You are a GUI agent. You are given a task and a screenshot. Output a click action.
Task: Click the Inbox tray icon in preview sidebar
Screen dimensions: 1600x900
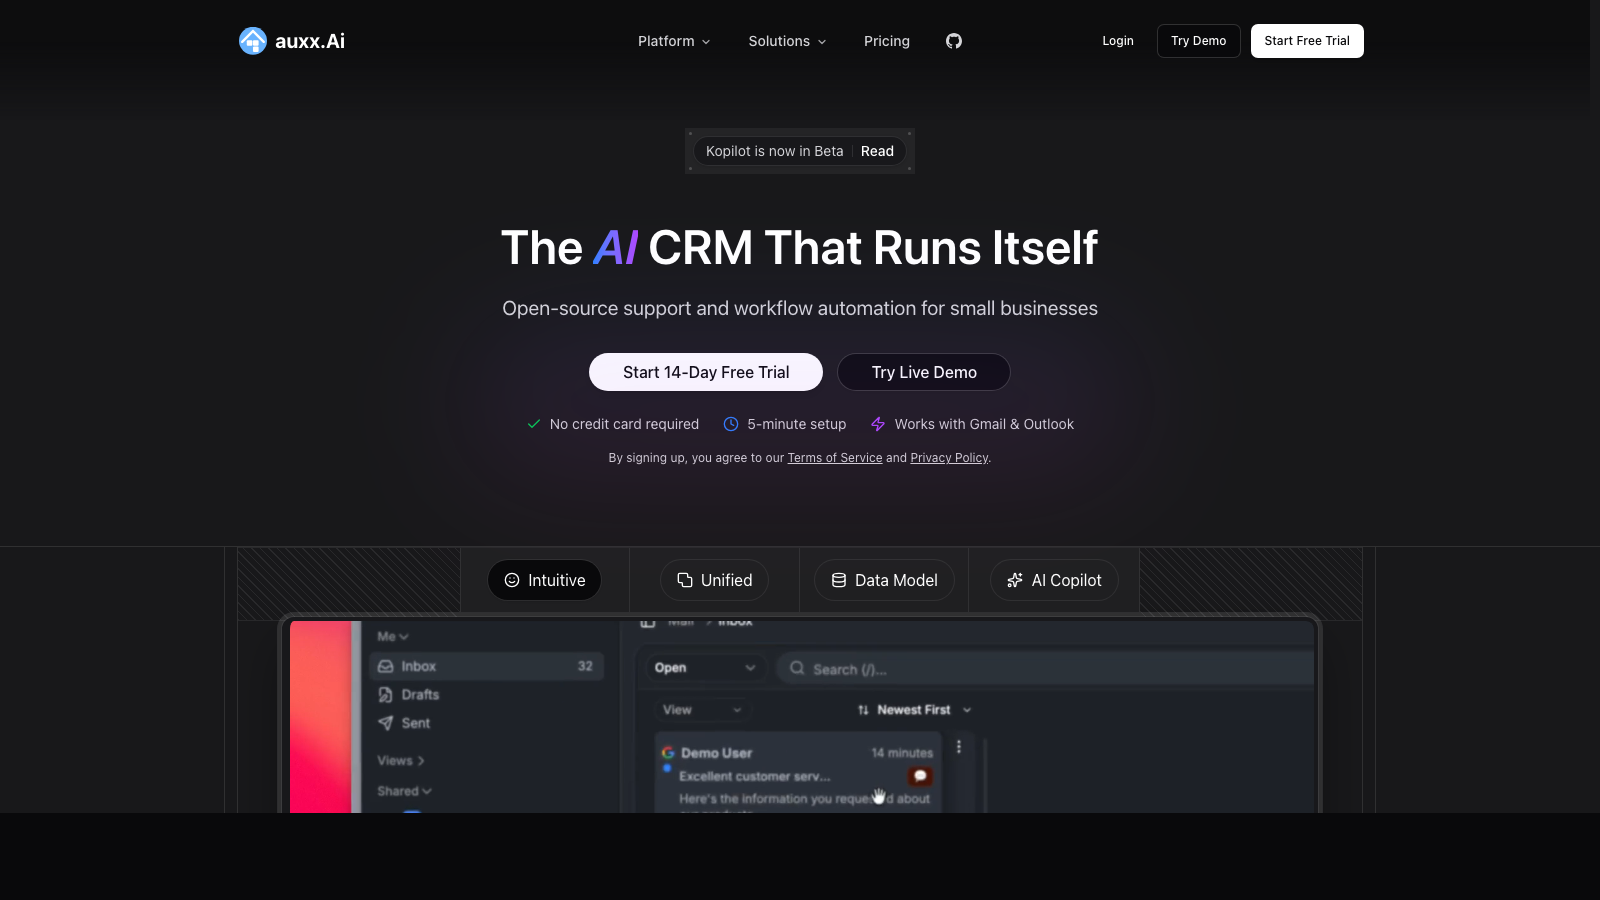[386, 666]
